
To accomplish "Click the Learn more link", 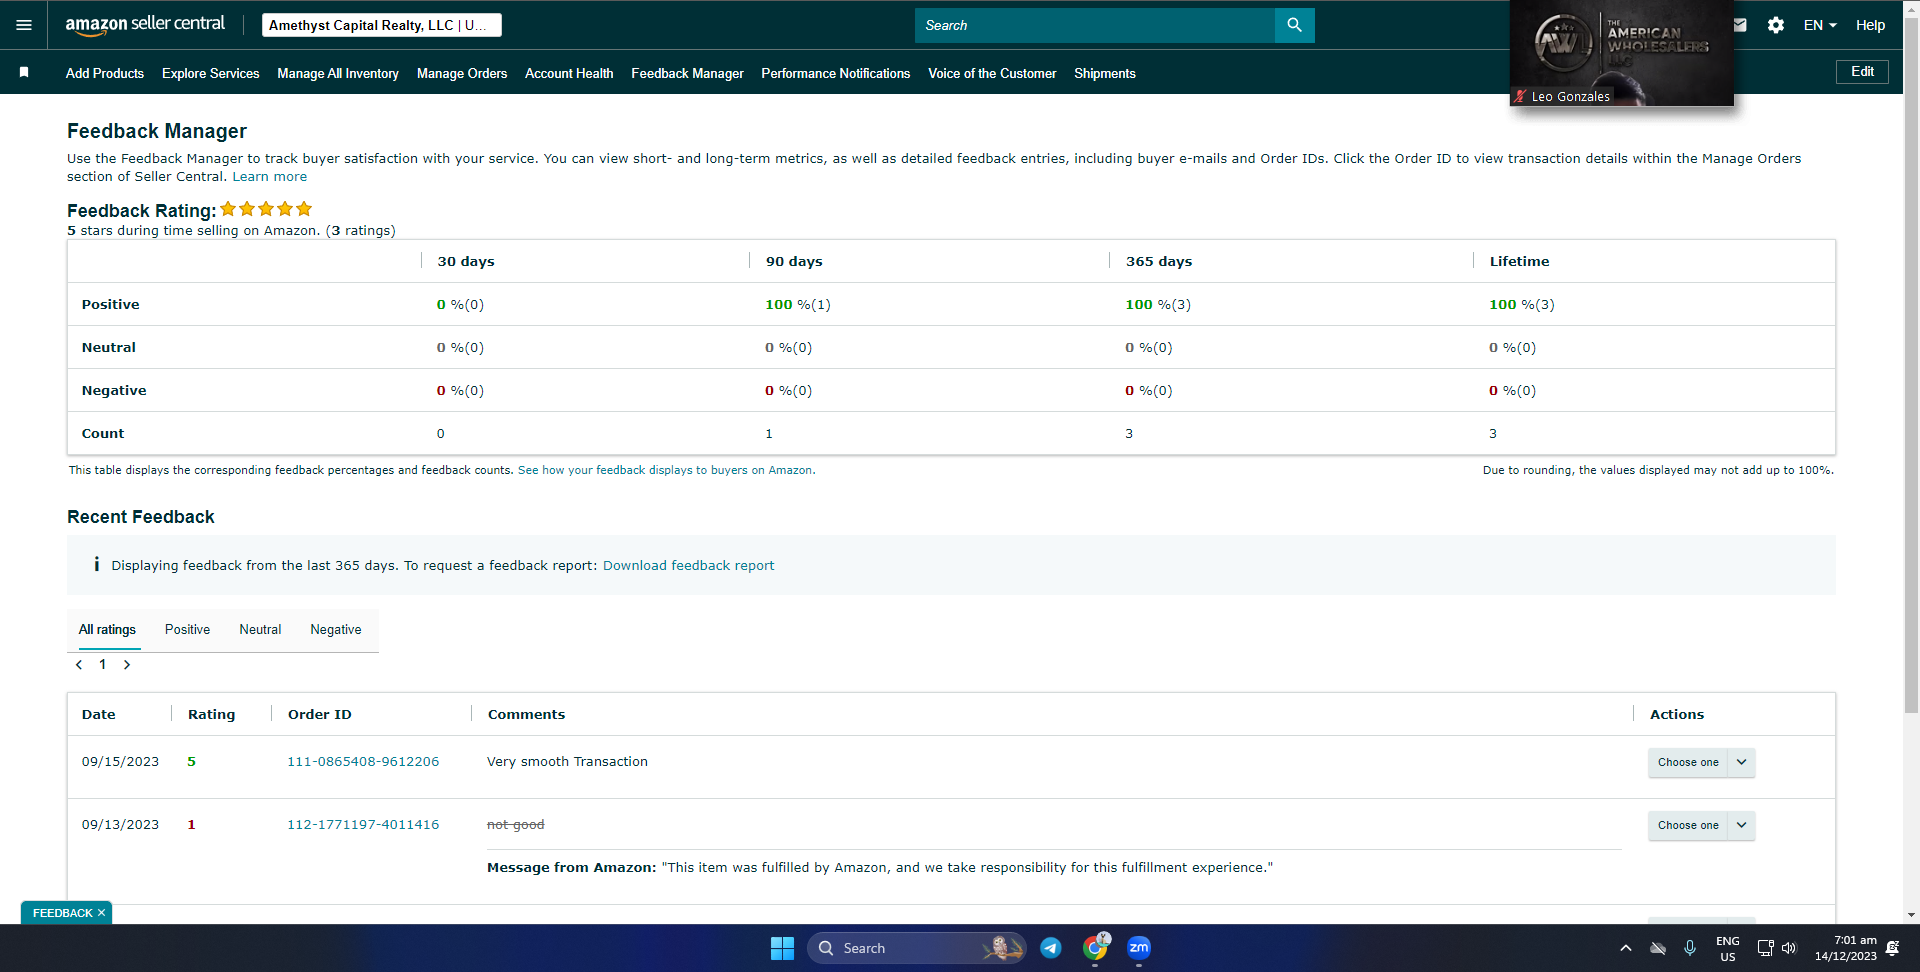I will coord(270,177).
